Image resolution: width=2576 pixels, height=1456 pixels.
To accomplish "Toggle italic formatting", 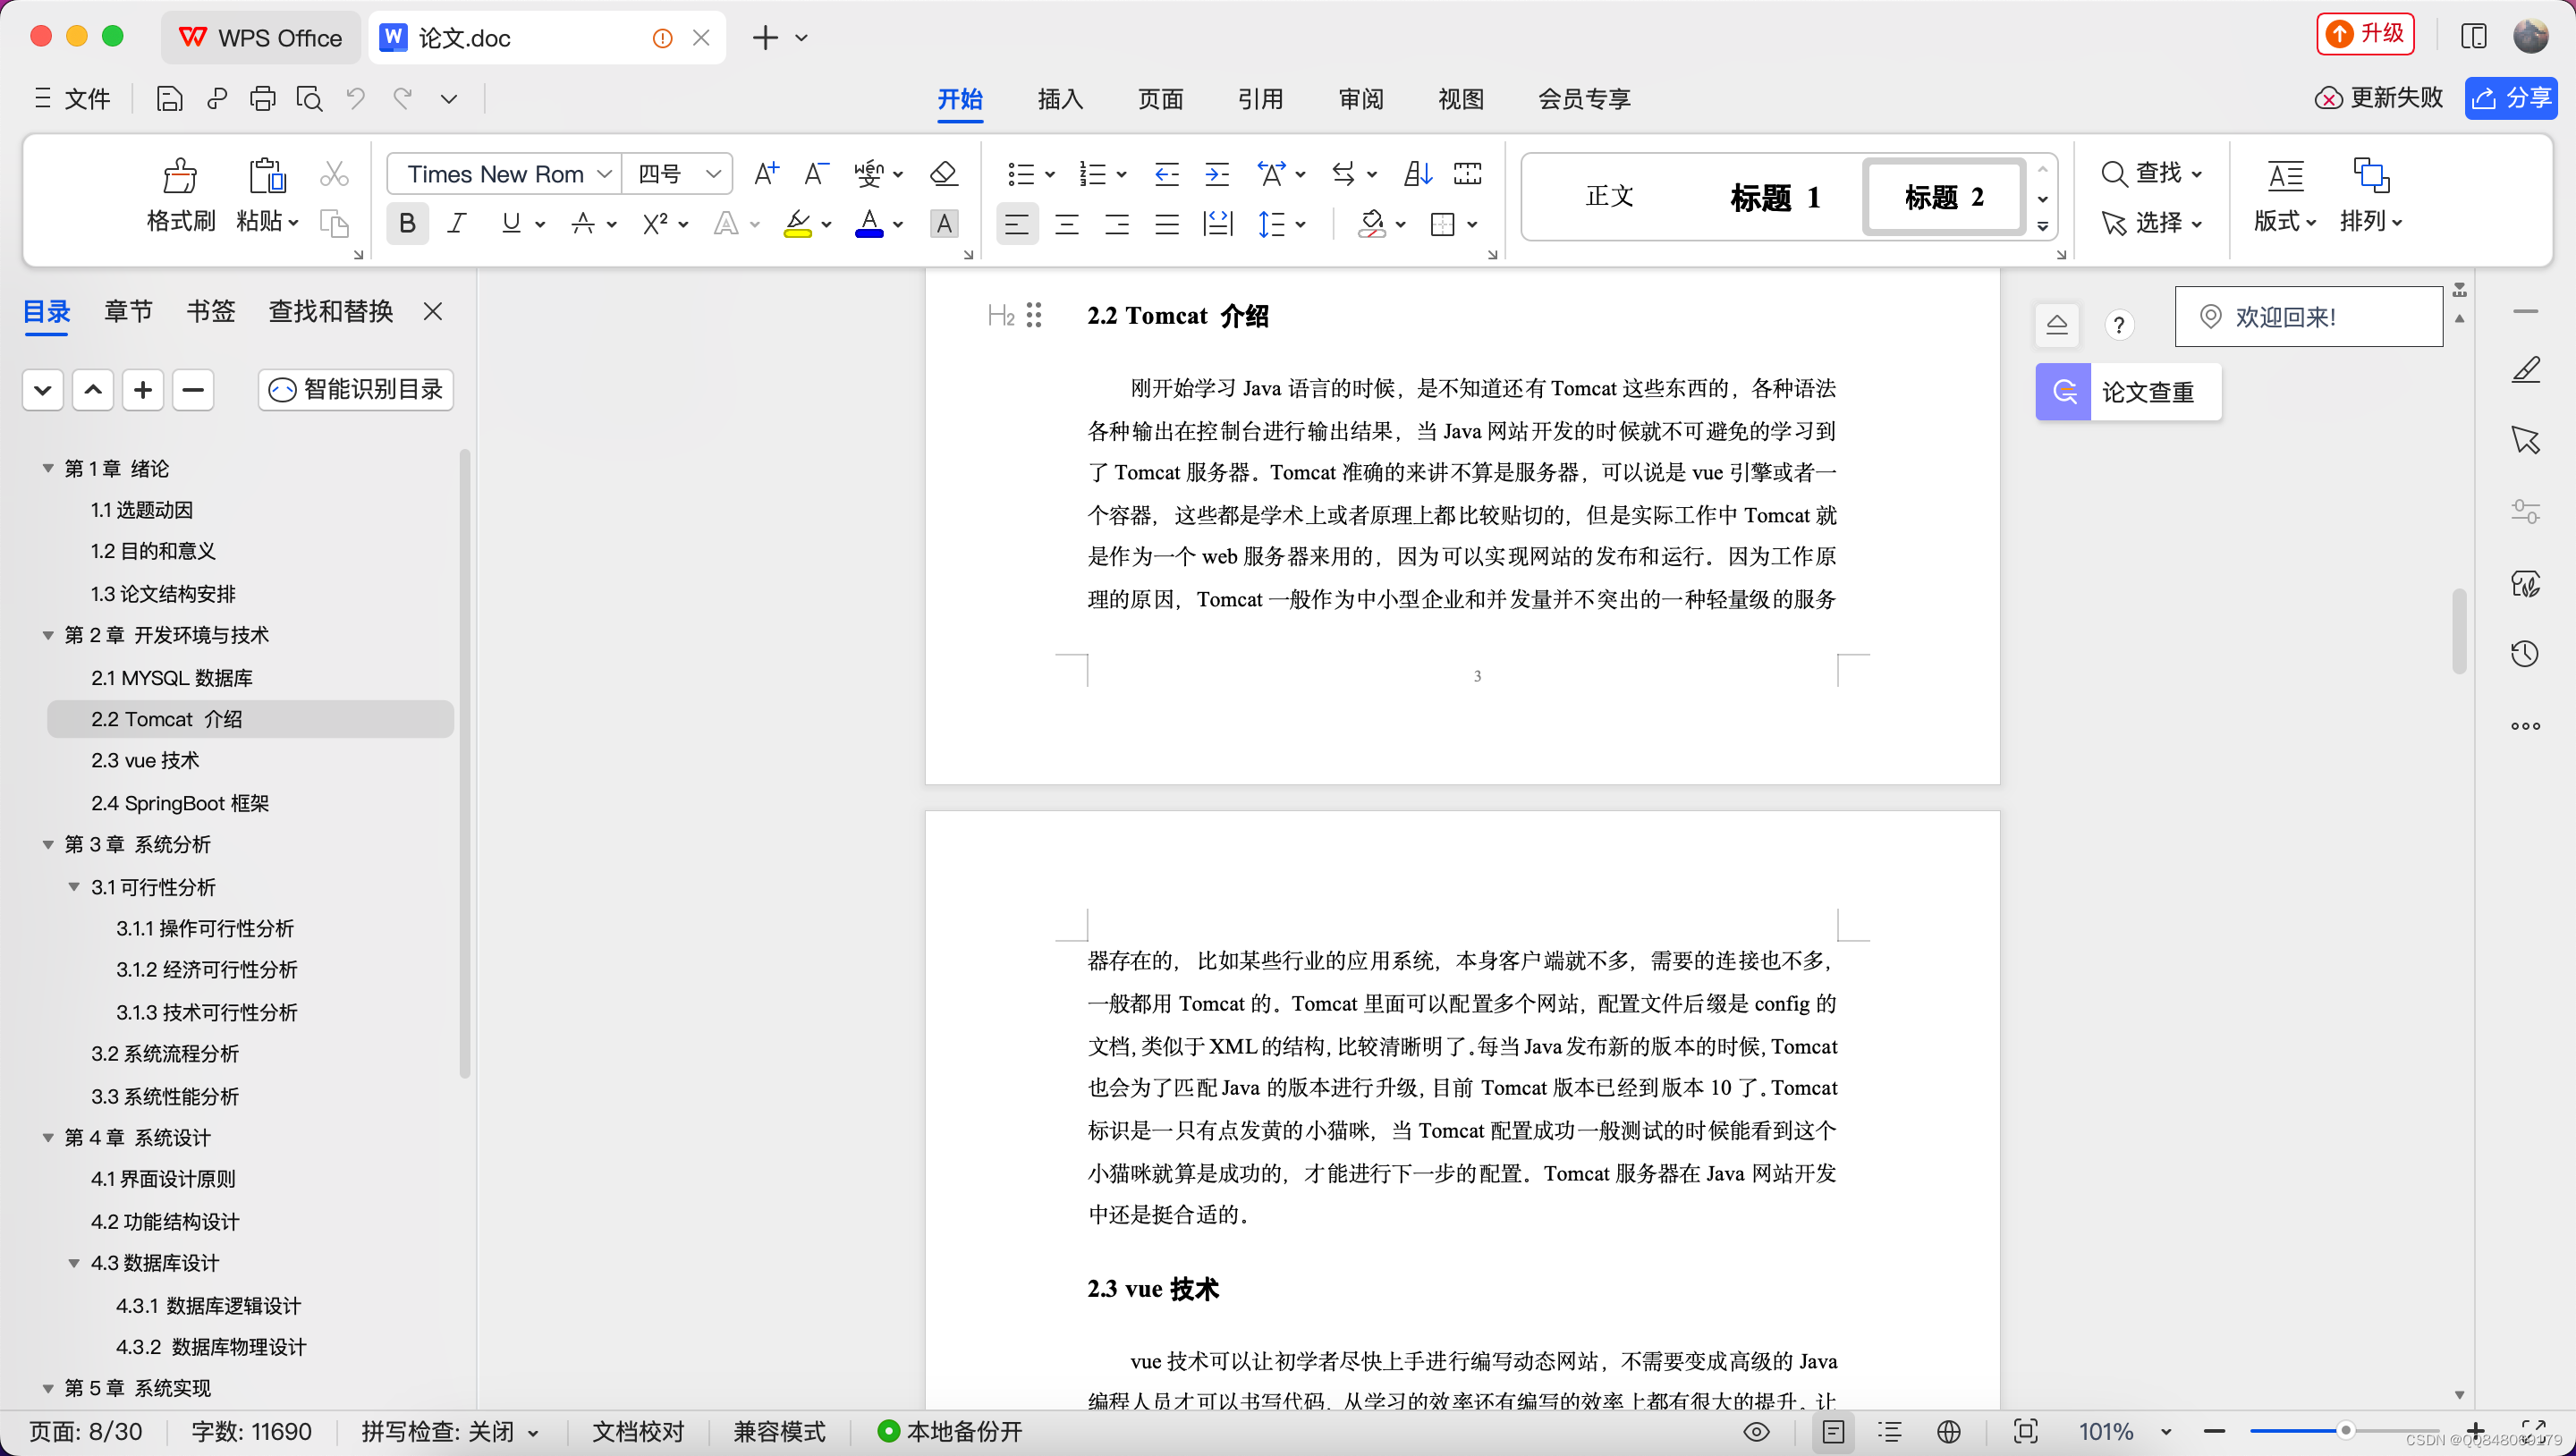I will tap(457, 224).
